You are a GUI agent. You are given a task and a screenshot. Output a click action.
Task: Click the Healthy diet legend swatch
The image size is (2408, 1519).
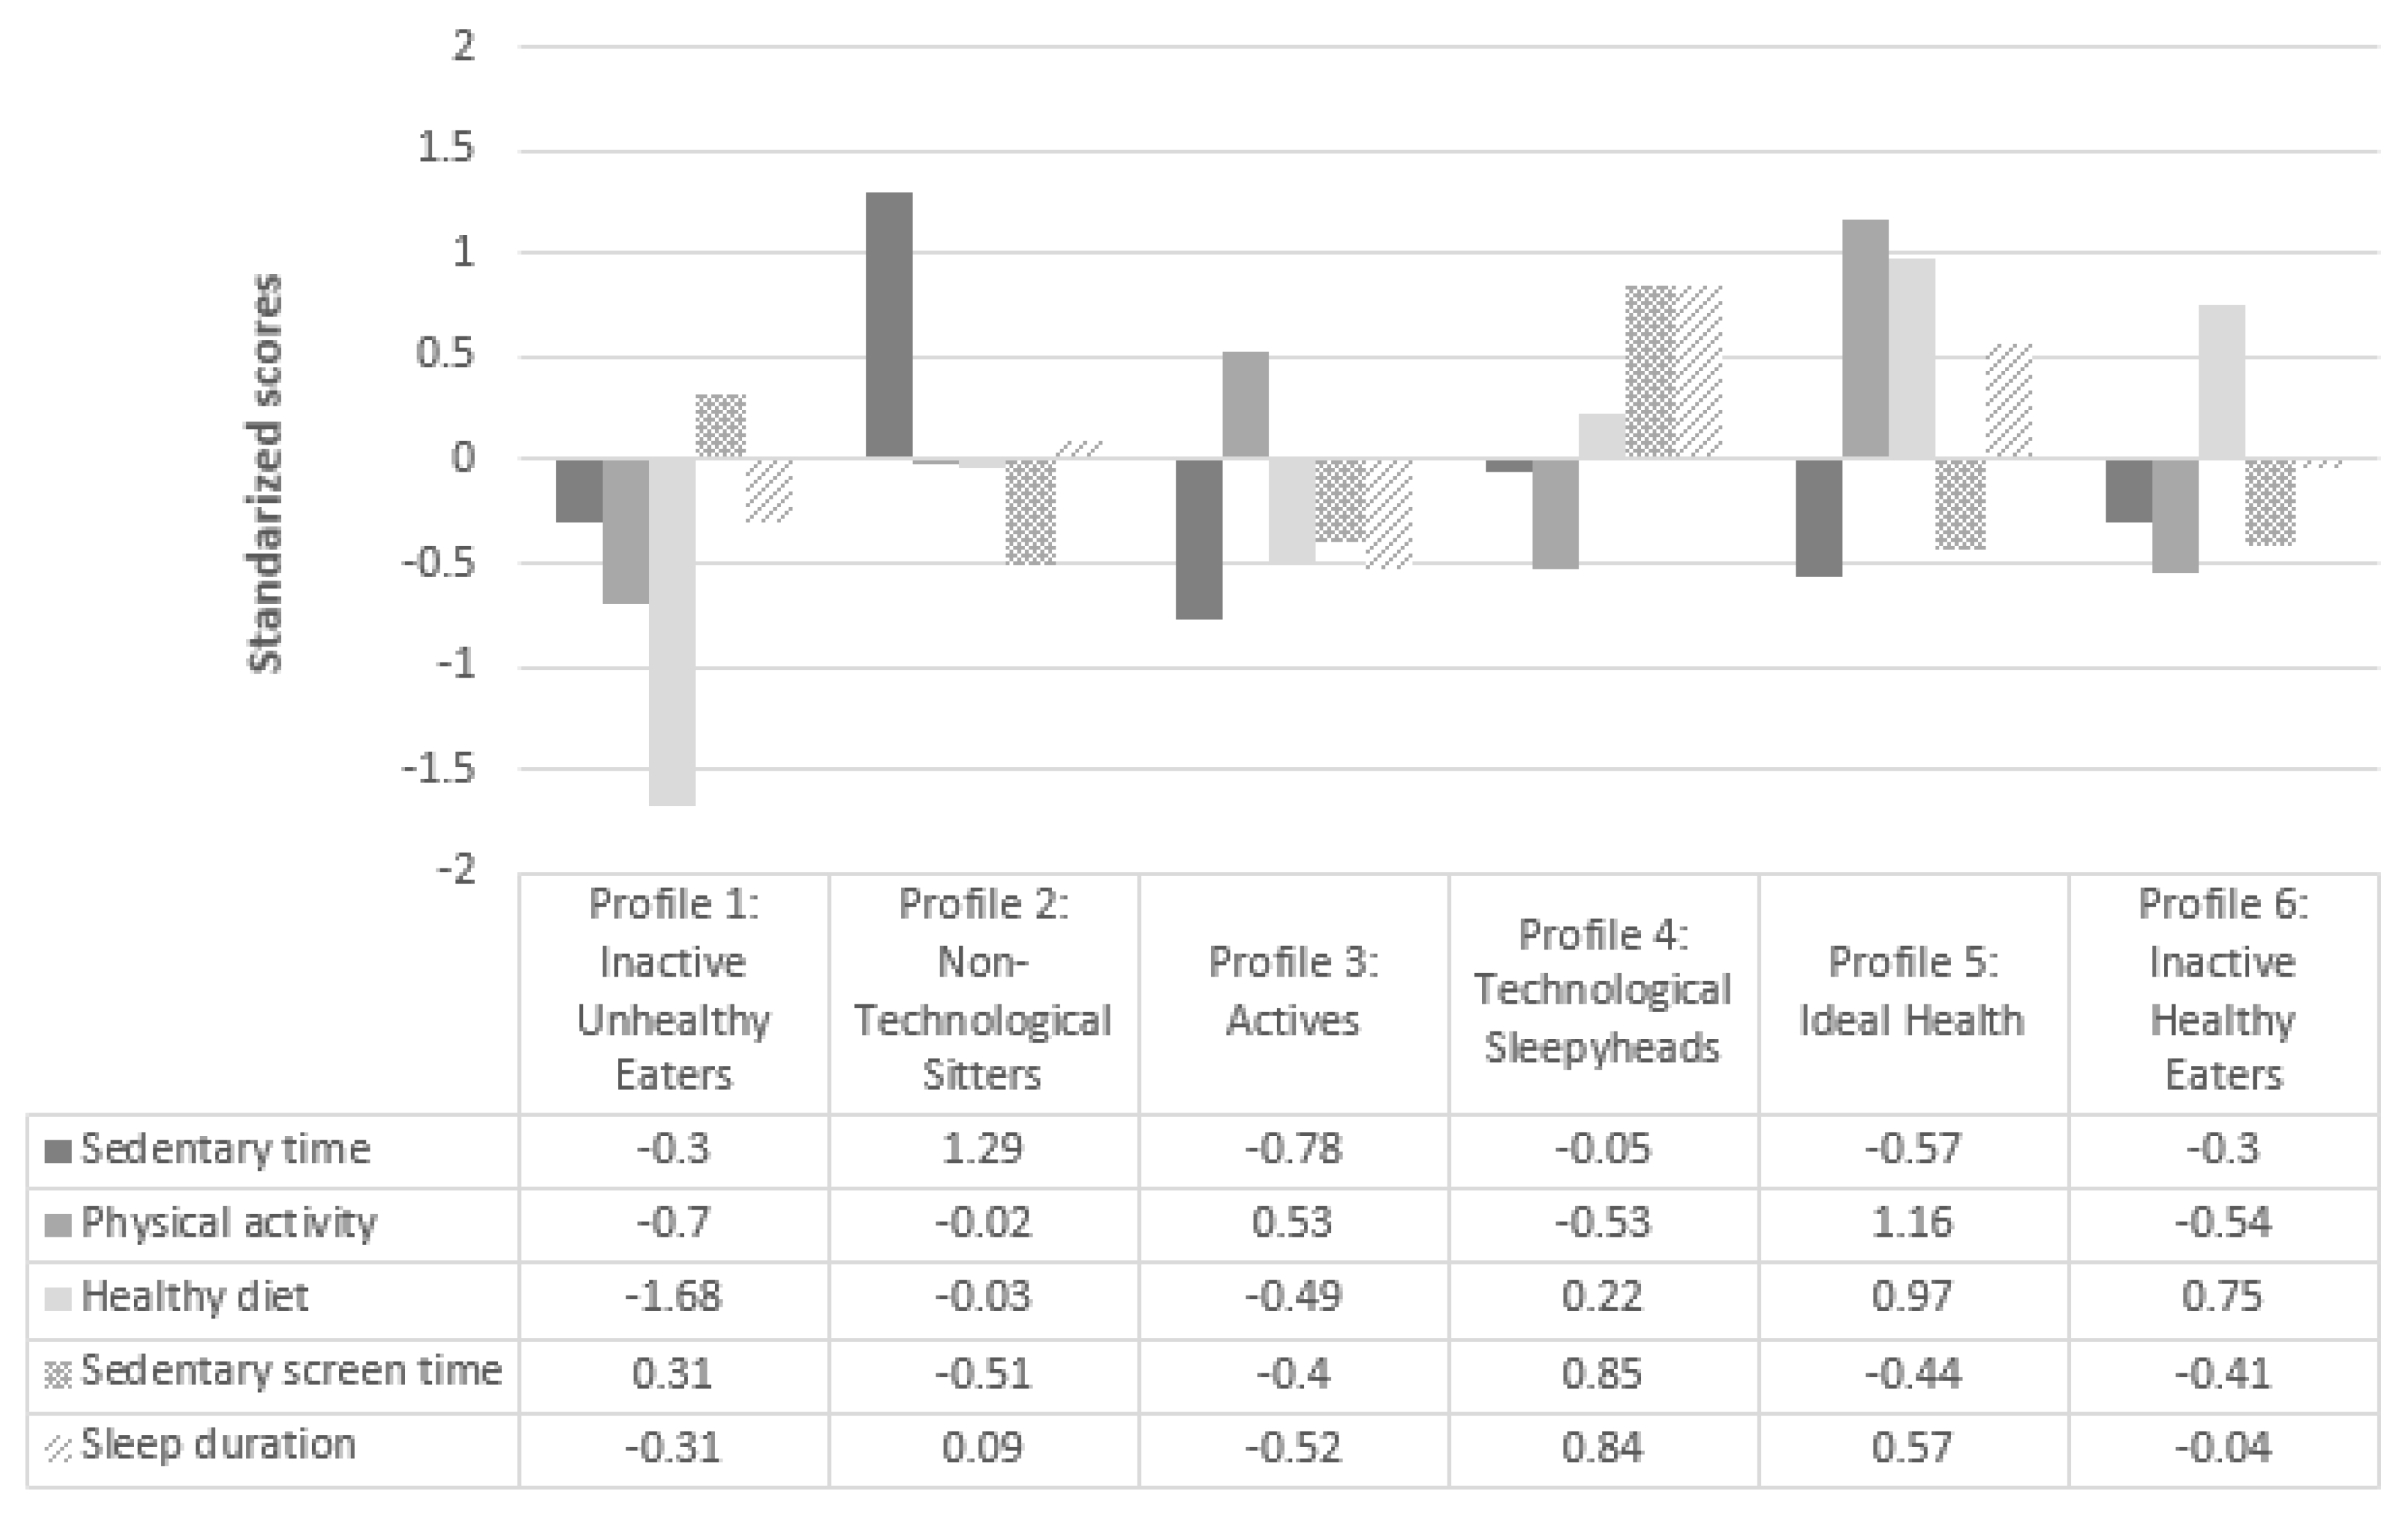pos(58,1299)
